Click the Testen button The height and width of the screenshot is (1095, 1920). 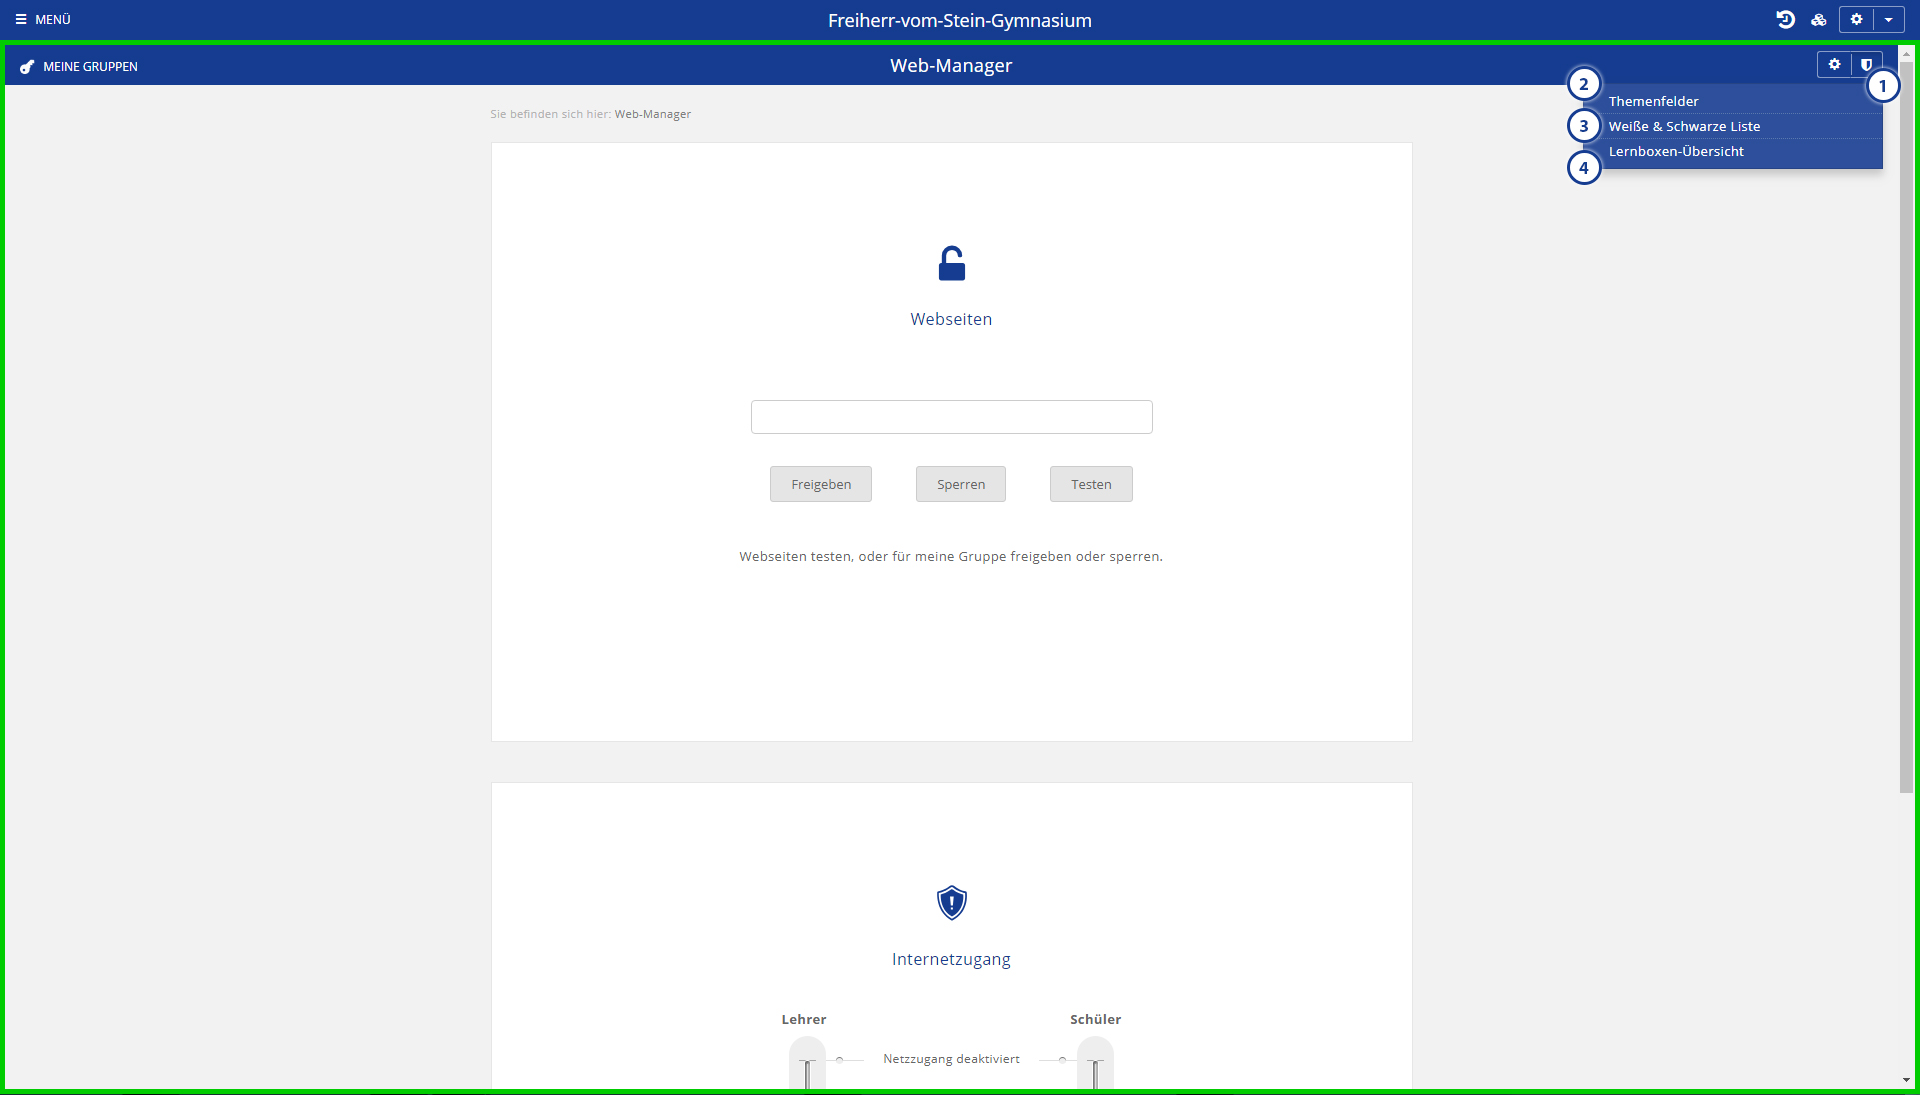(1091, 484)
